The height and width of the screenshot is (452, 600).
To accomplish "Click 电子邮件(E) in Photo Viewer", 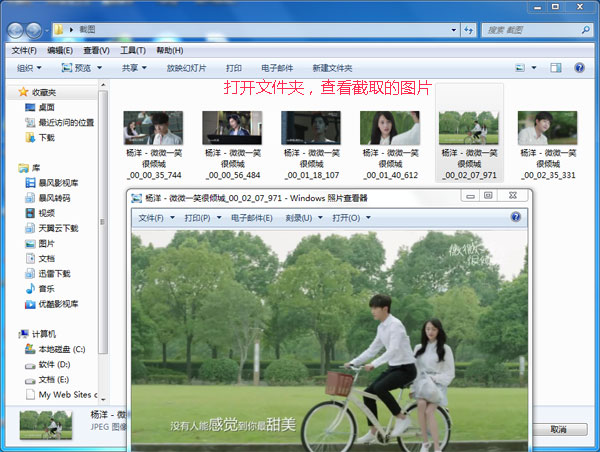I will (252, 218).
